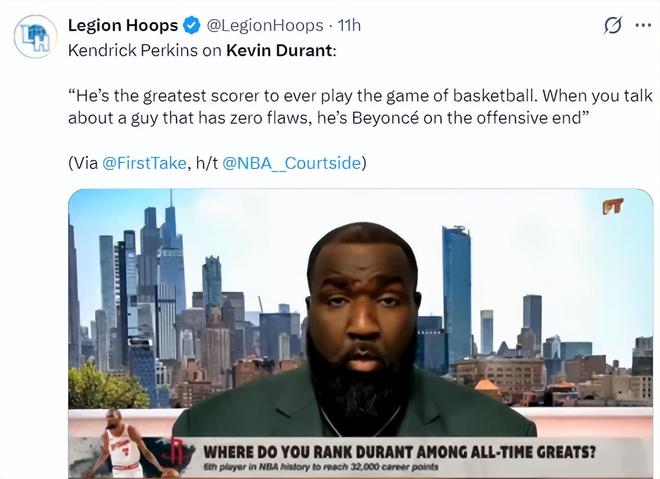Open the three-dot more options menu

643,25
